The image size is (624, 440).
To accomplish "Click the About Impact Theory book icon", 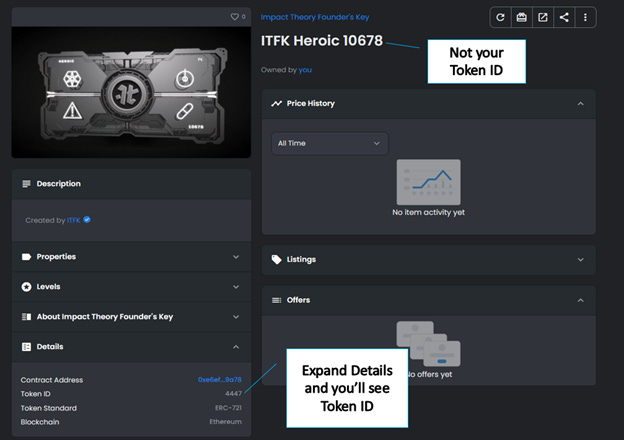I will tap(26, 317).
